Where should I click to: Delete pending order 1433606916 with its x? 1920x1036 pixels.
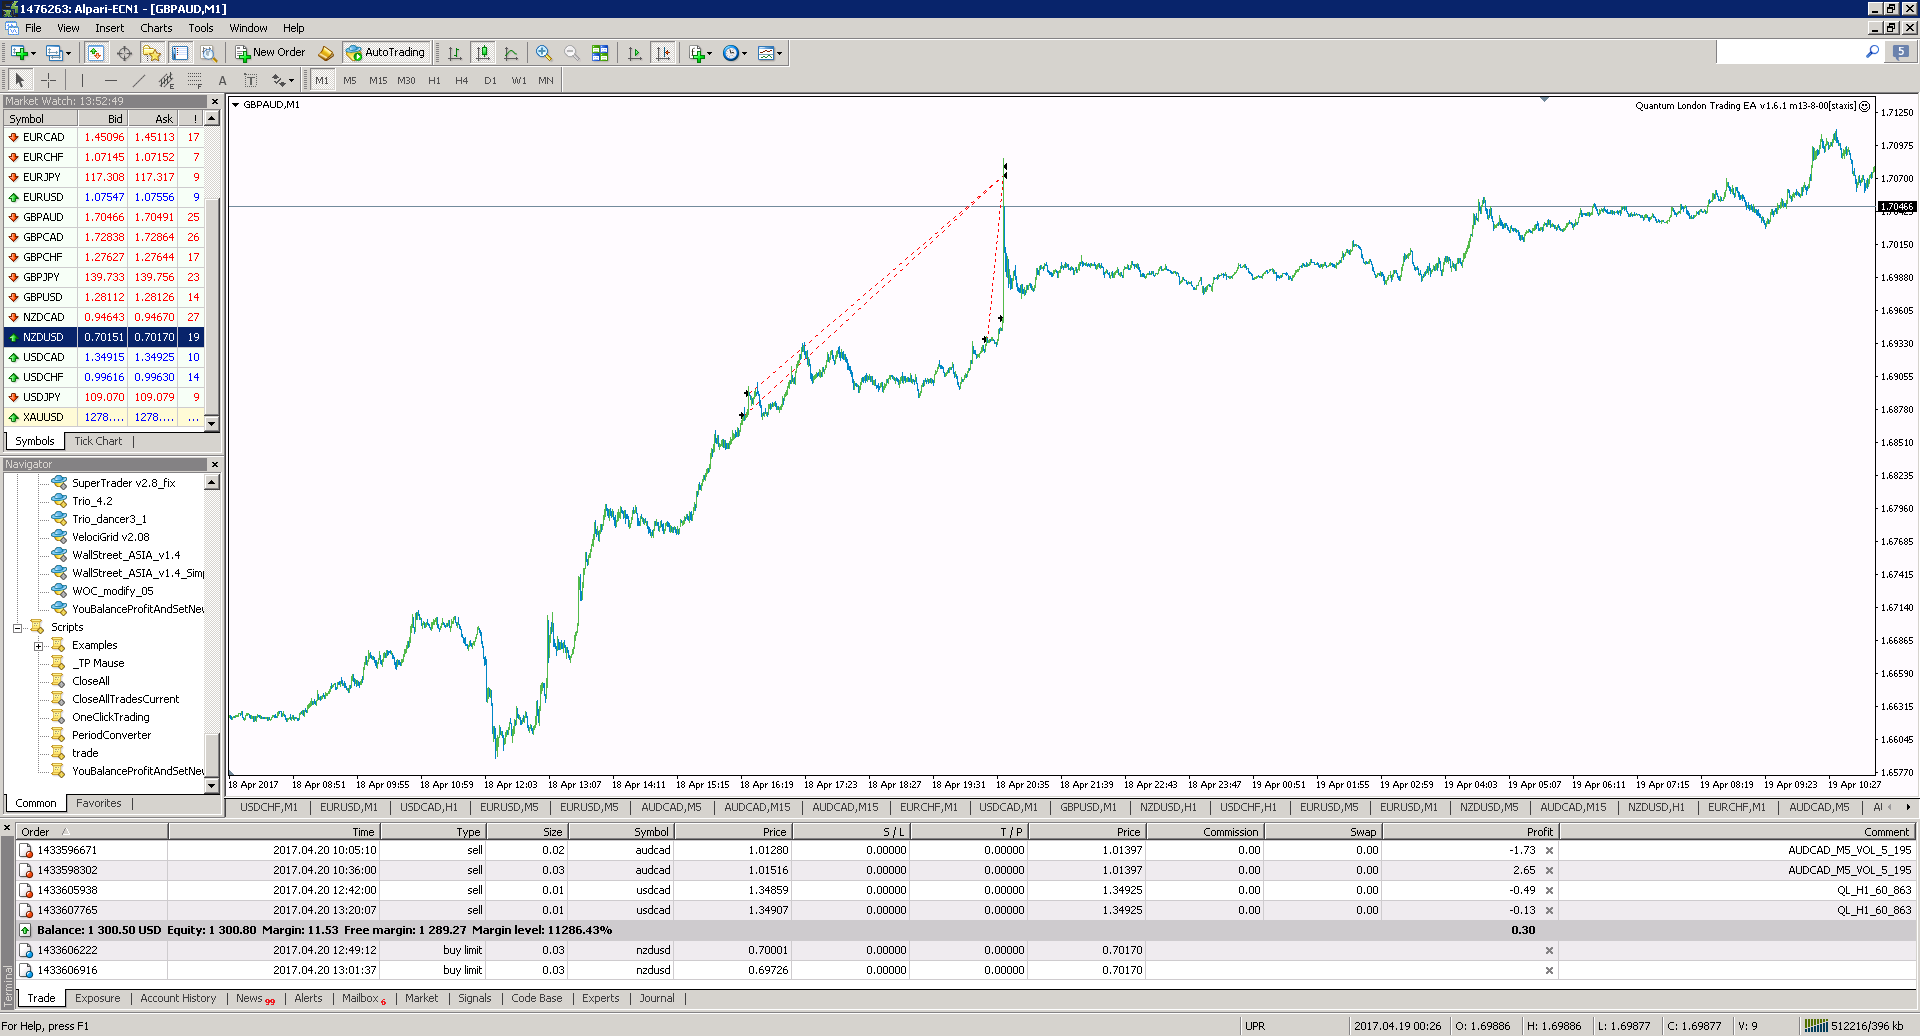[x=1549, y=971]
